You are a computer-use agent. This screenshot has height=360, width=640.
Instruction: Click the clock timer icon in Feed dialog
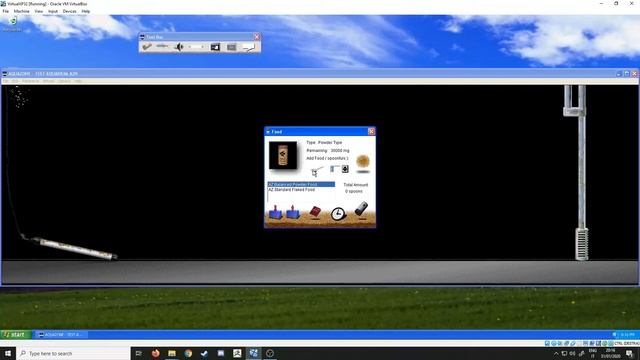pyautogui.click(x=338, y=214)
